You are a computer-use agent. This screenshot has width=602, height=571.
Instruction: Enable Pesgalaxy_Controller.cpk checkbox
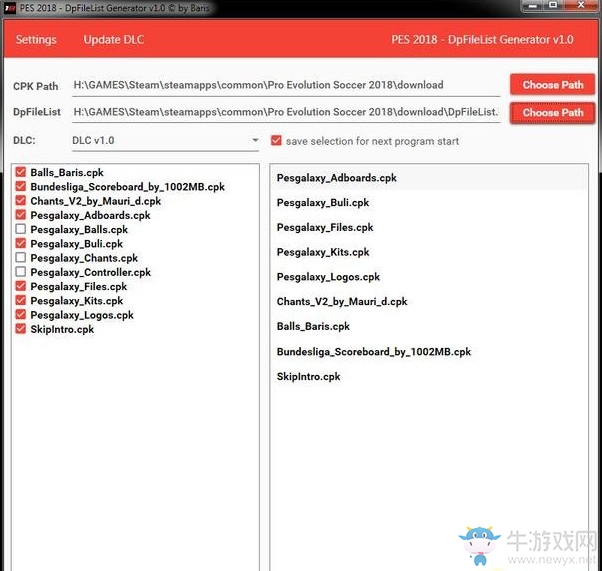[21, 271]
